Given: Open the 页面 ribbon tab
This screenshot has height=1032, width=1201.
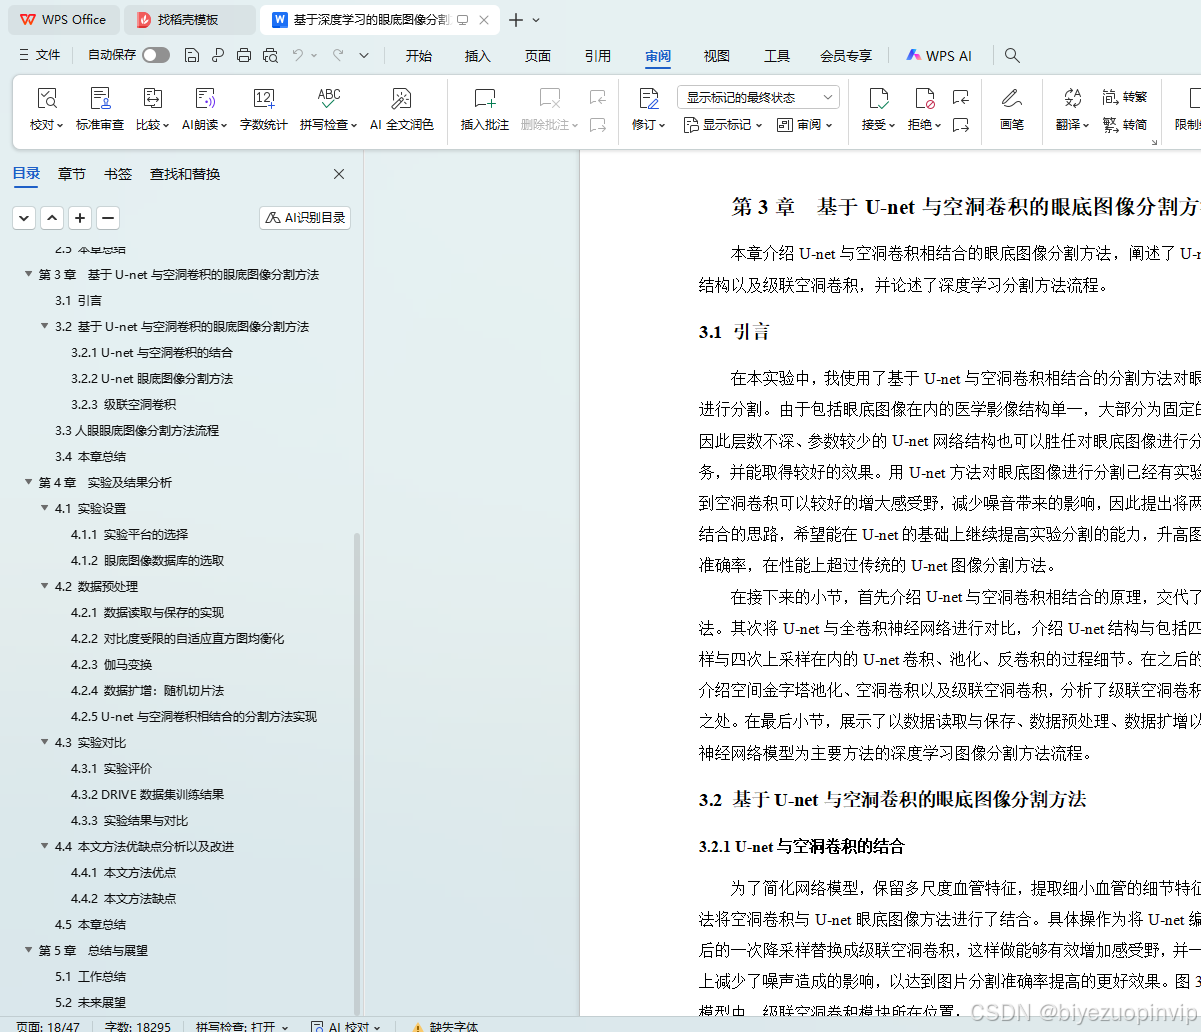Looking at the screenshot, I should pos(538,56).
